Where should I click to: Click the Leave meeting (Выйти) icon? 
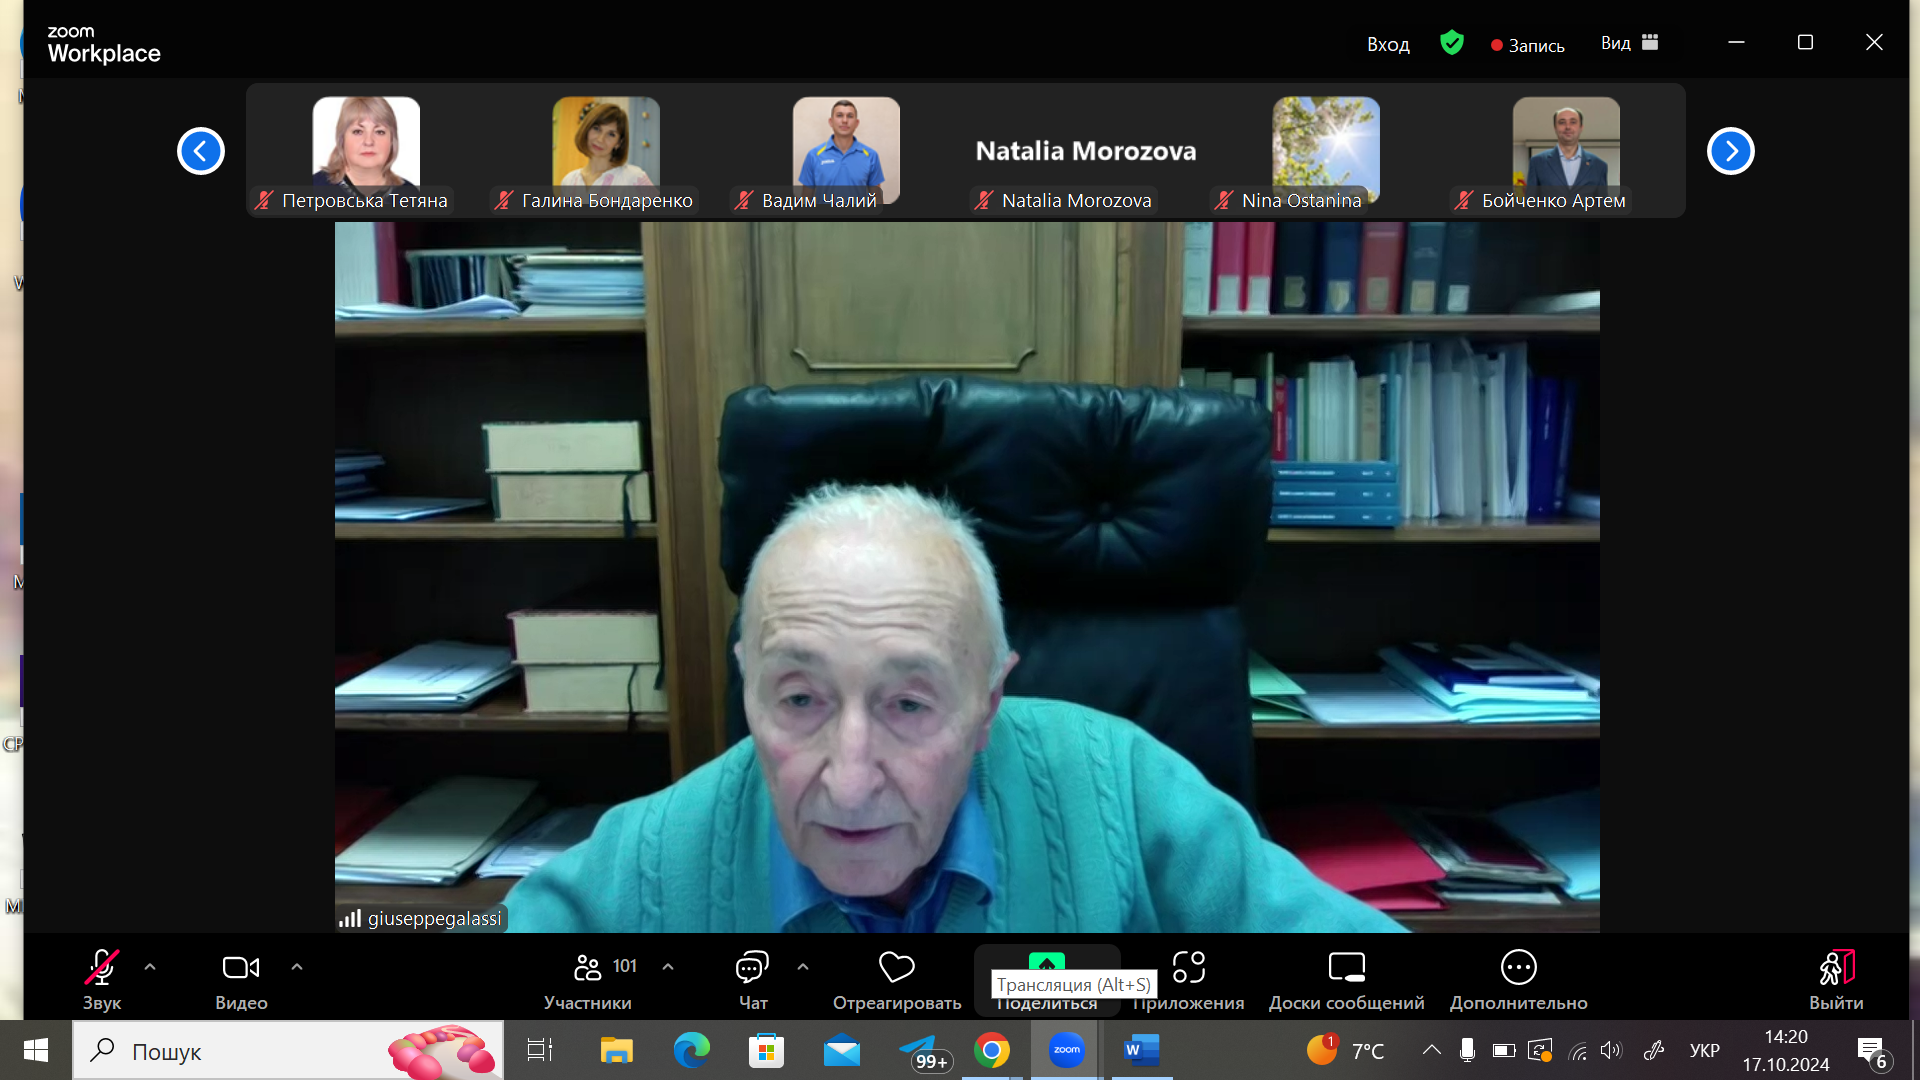pyautogui.click(x=1836, y=968)
